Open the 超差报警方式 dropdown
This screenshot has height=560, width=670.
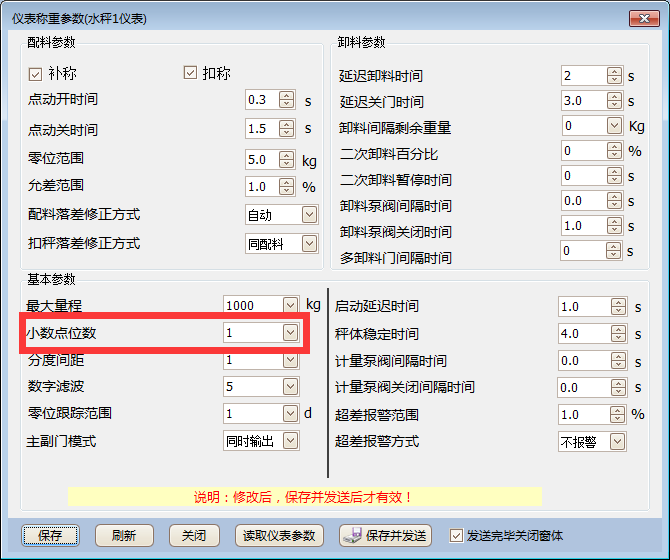click(617, 442)
